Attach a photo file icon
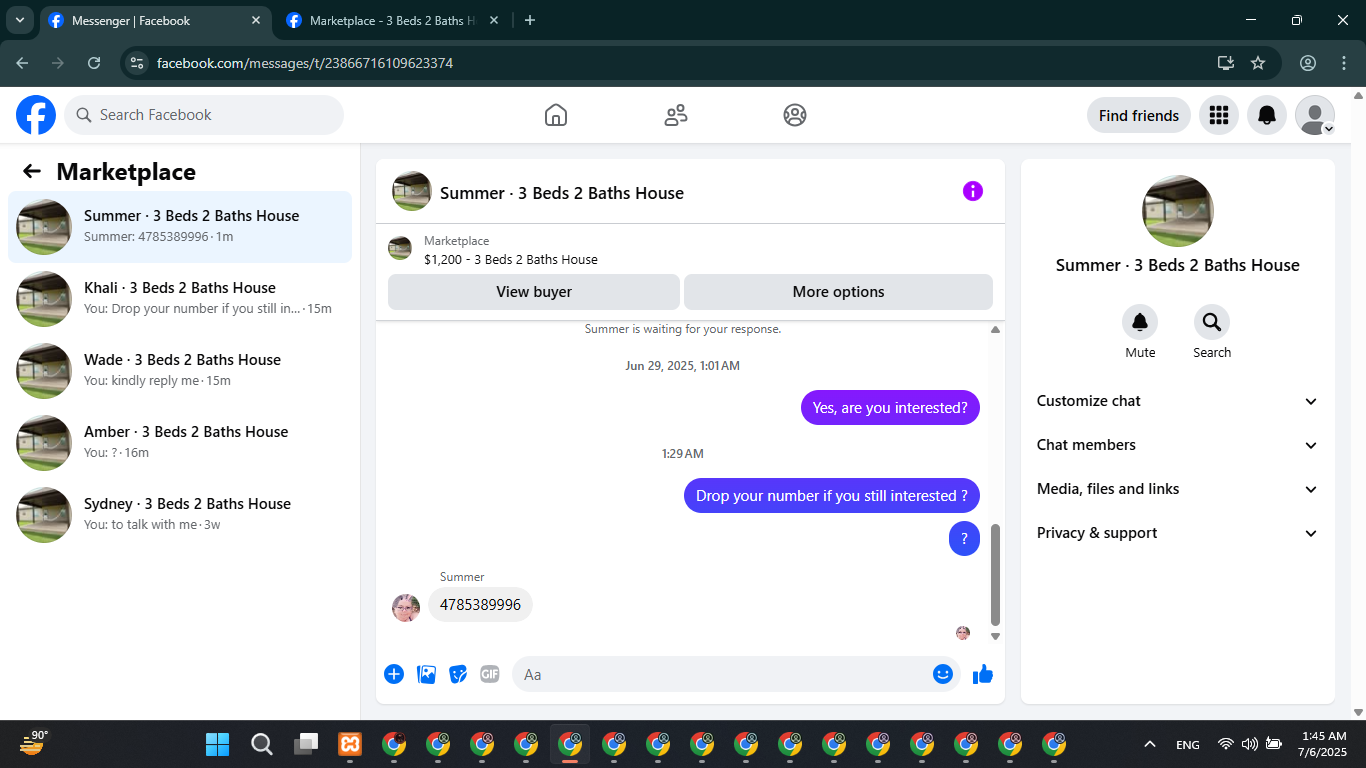This screenshot has height=768, width=1366. click(x=426, y=674)
